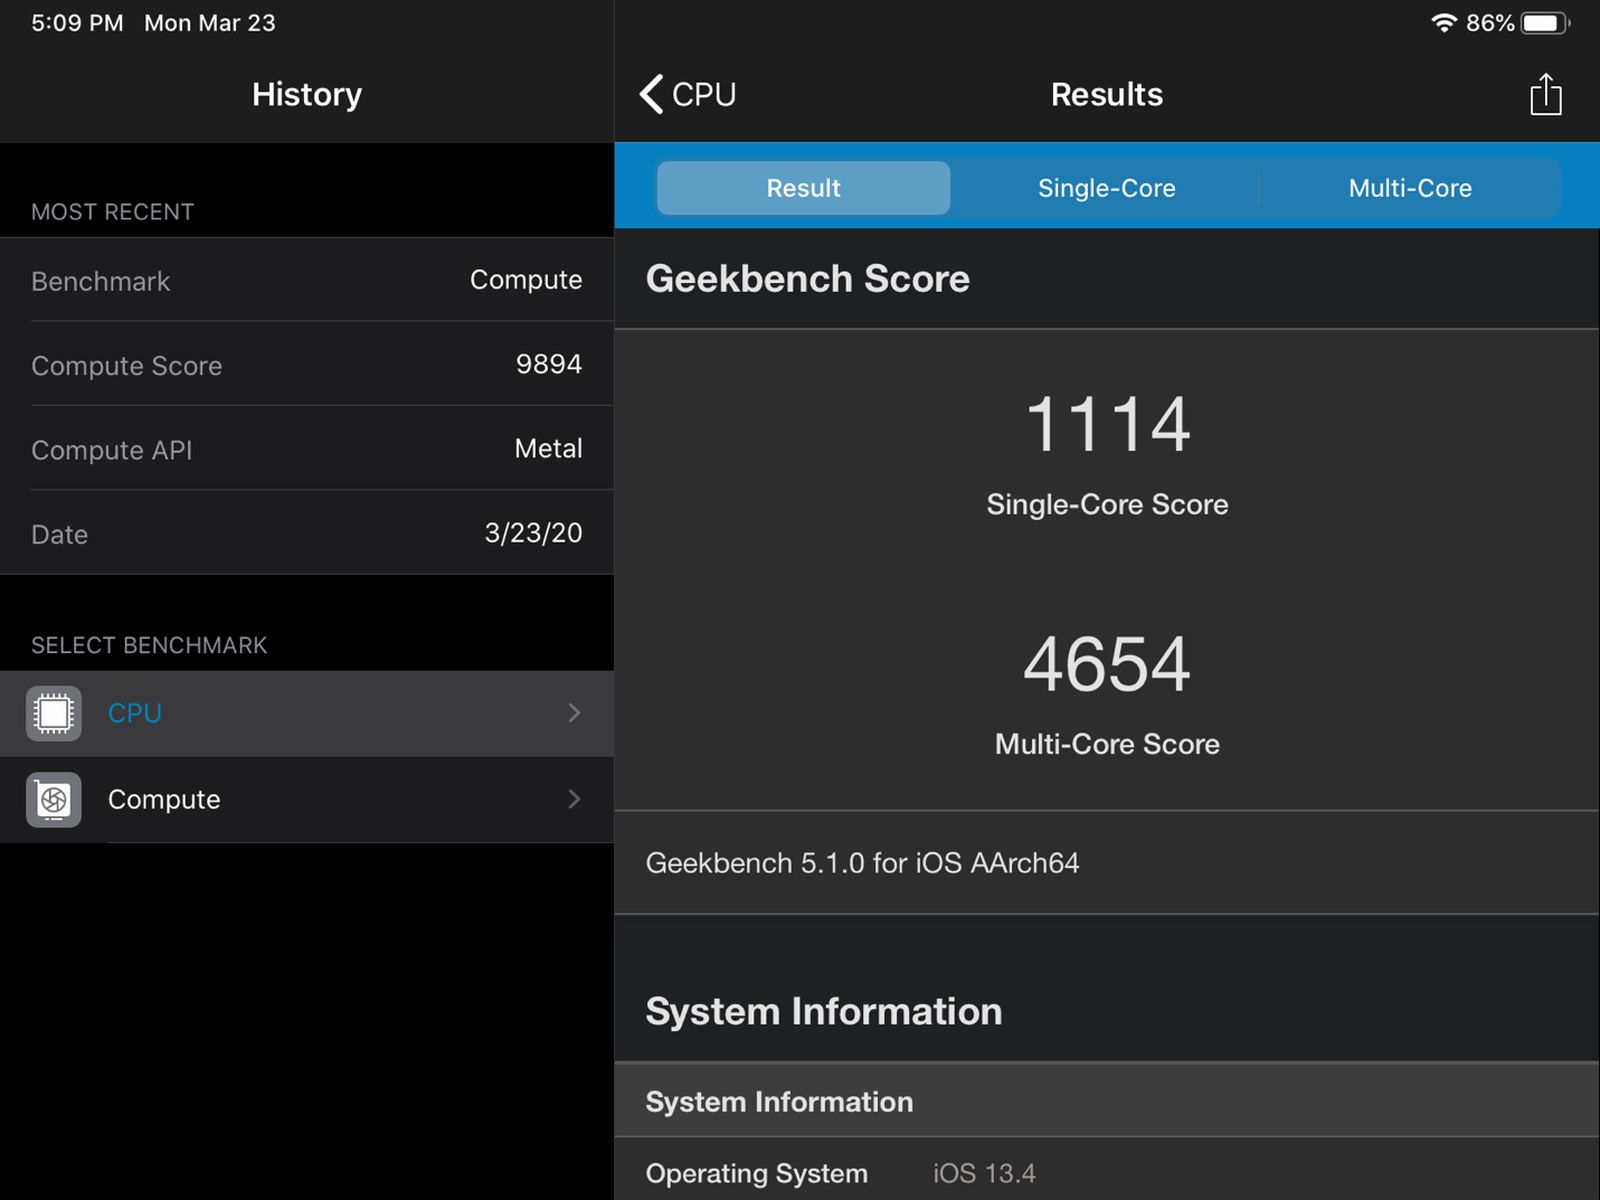Expand the CPU row disclosure chevron

[574, 713]
